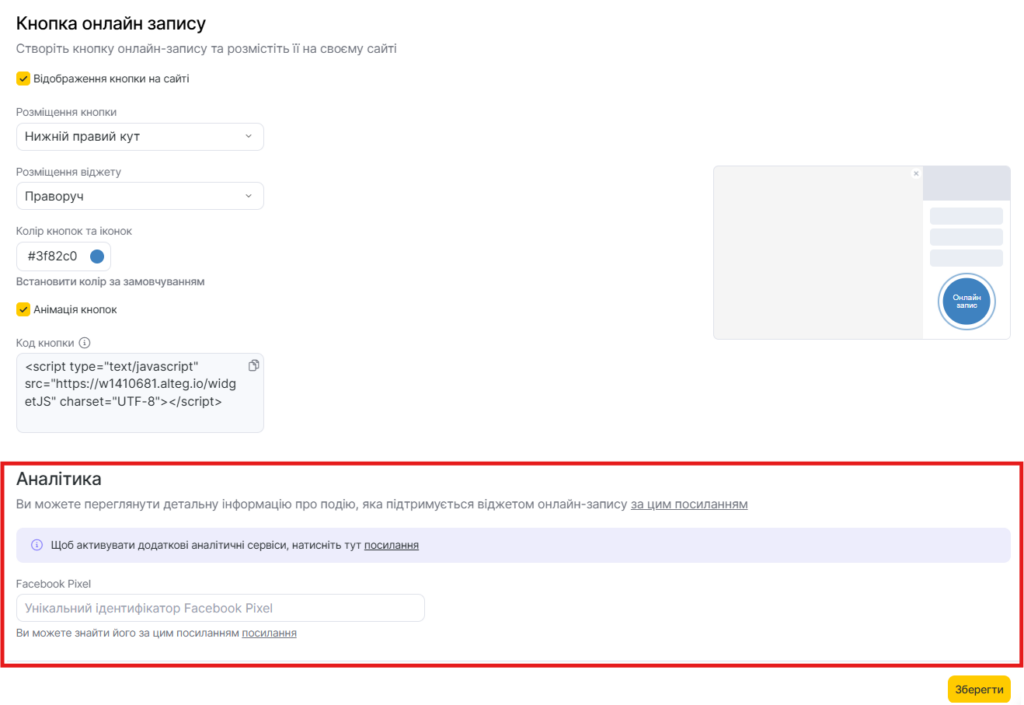Viewport: 1024px width, 705px height.
Task: Open посилання link below Facebook Pixel
Action: 269,633
